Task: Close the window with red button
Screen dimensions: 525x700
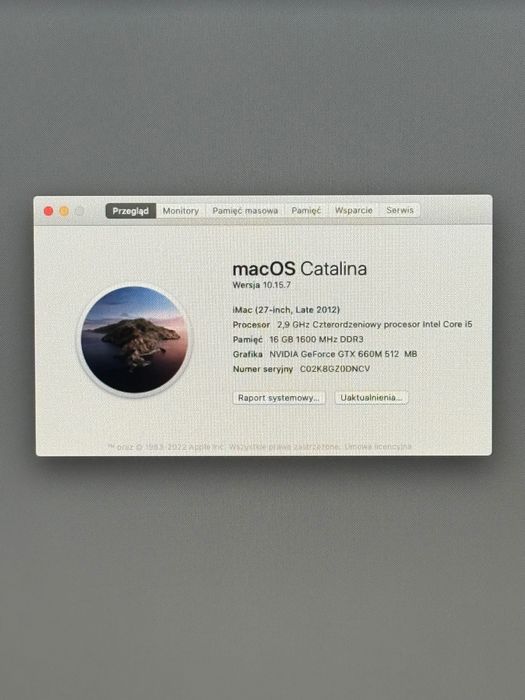Action: point(49,211)
